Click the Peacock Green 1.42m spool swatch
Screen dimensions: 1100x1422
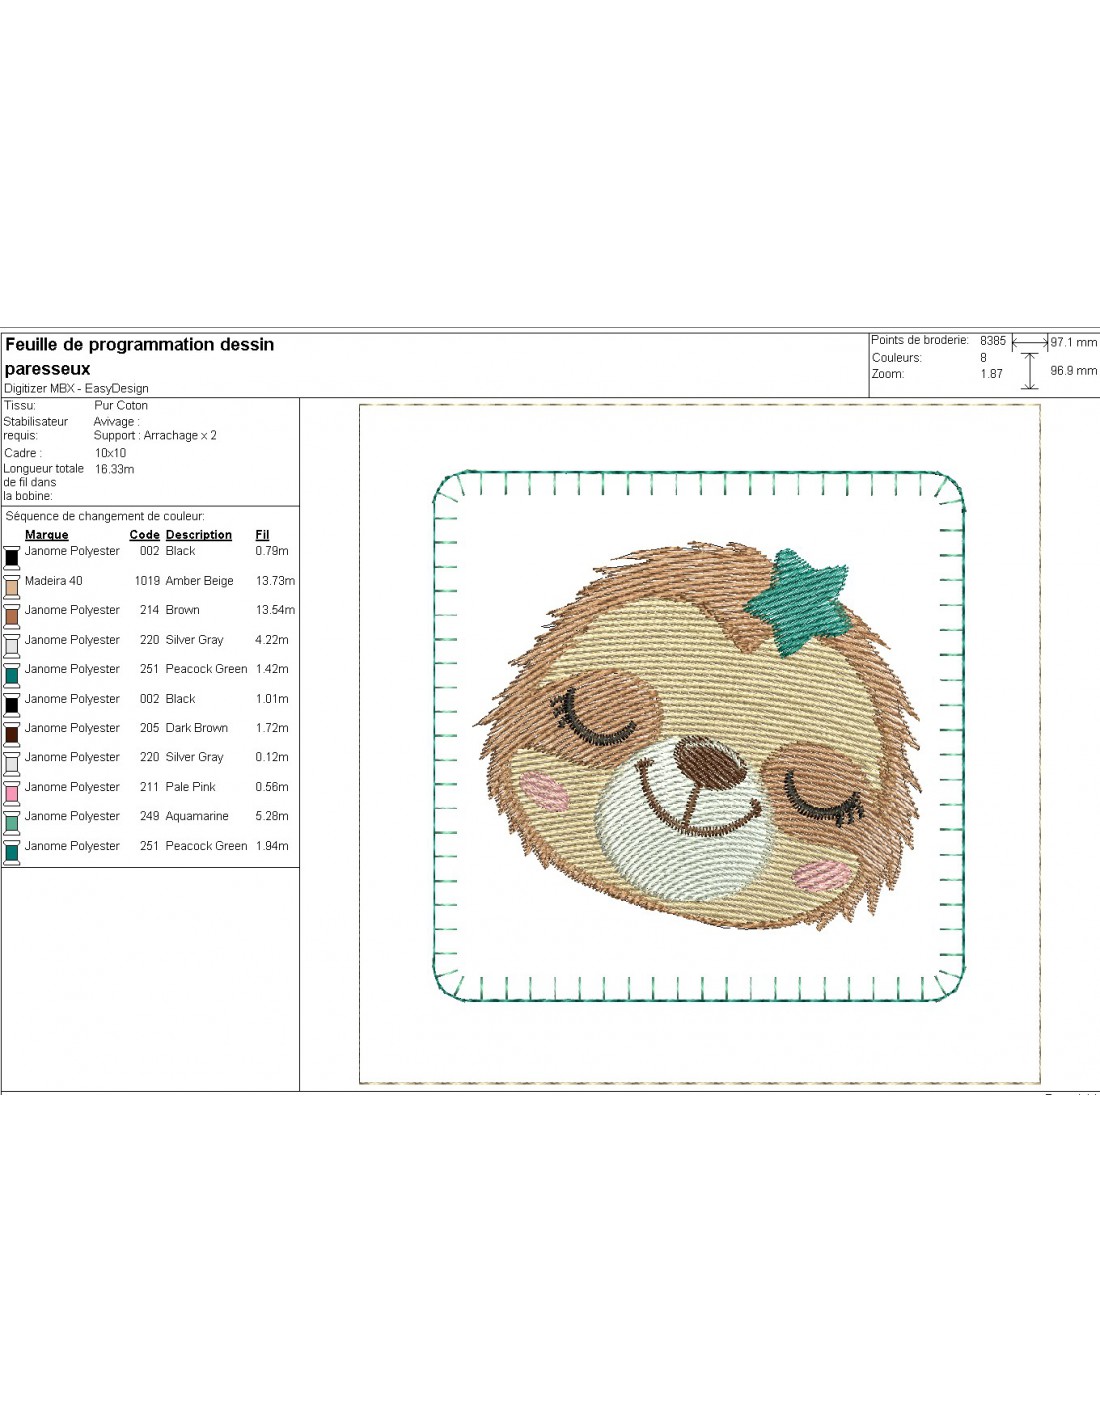[12, 674]
